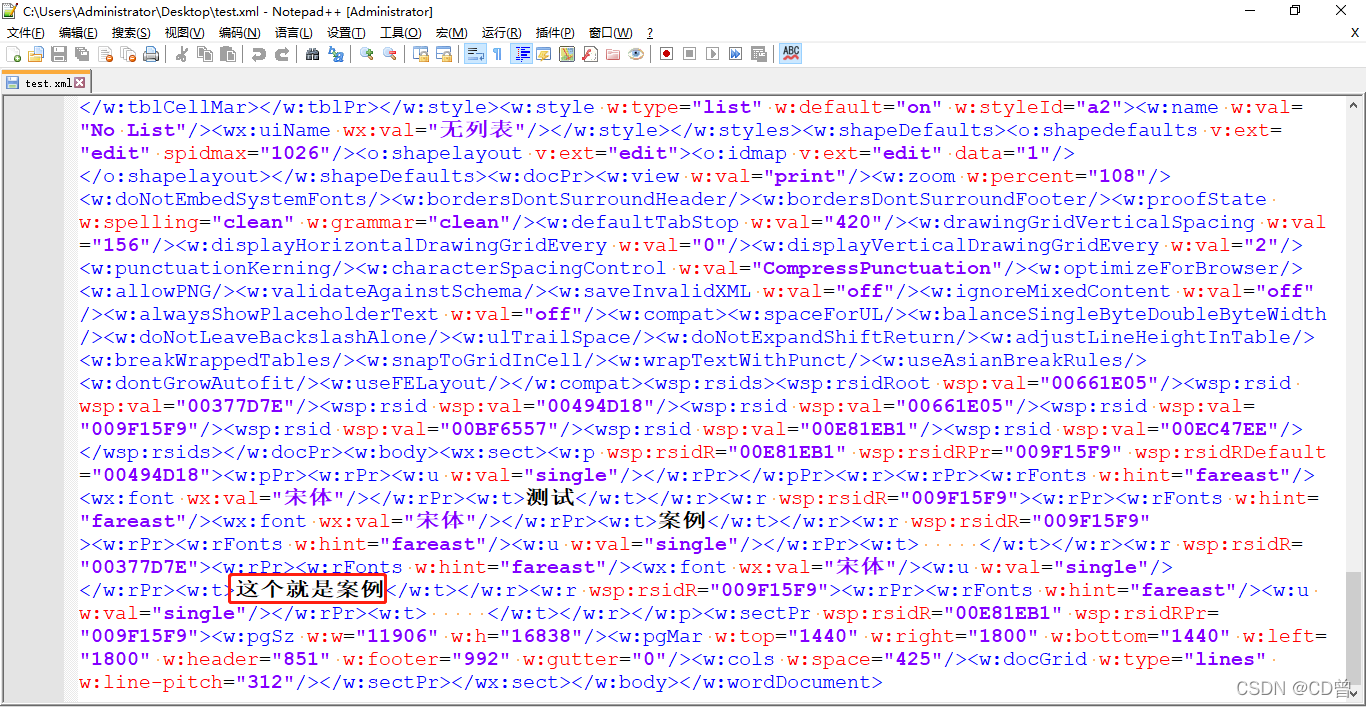Toggle the ABC spell check icon
The width and height of the screenshot is (1366, 707).
pyautogui.click(x=790, y=54)
